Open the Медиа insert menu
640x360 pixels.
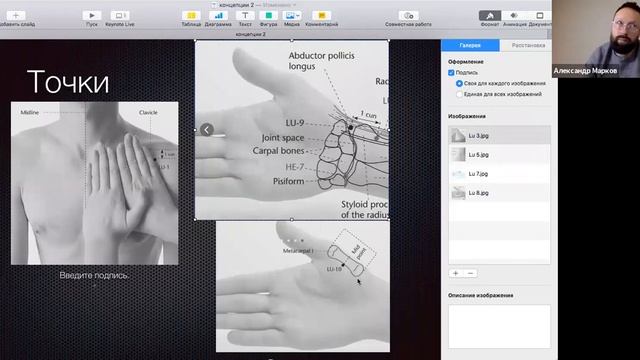tap(292, 16)
